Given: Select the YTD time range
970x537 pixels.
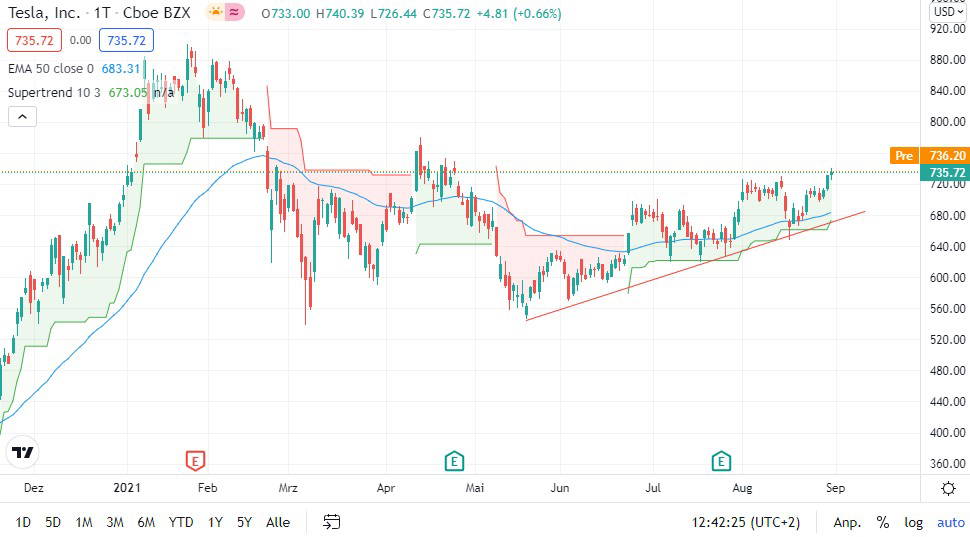Looking at the screenshot, I should tap(181, 522).
